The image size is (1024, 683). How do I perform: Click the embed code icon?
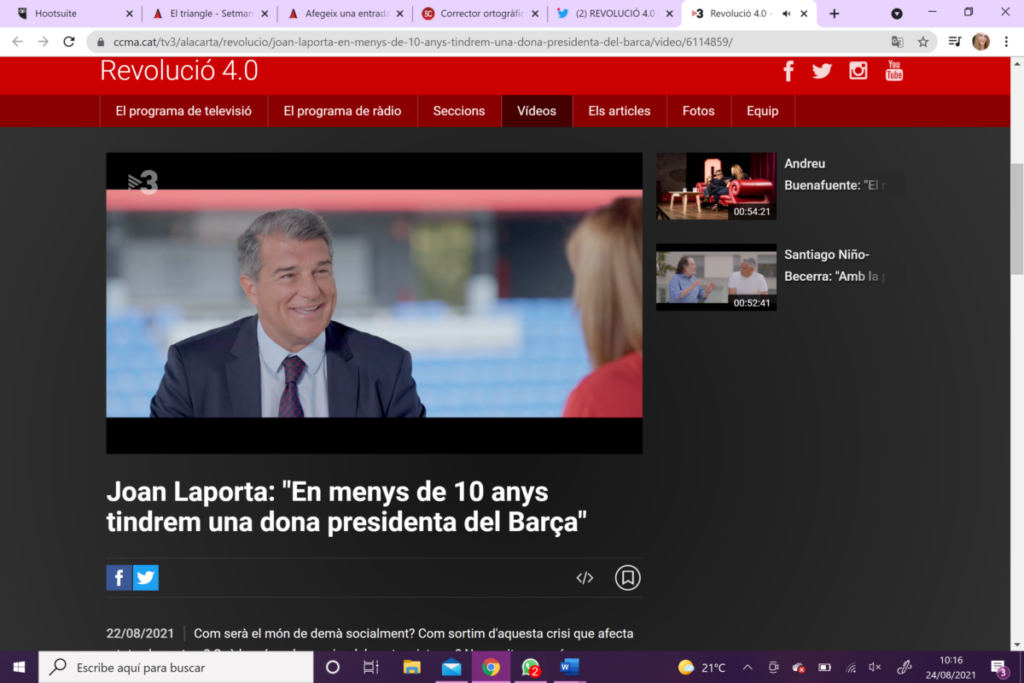point(585,578)
